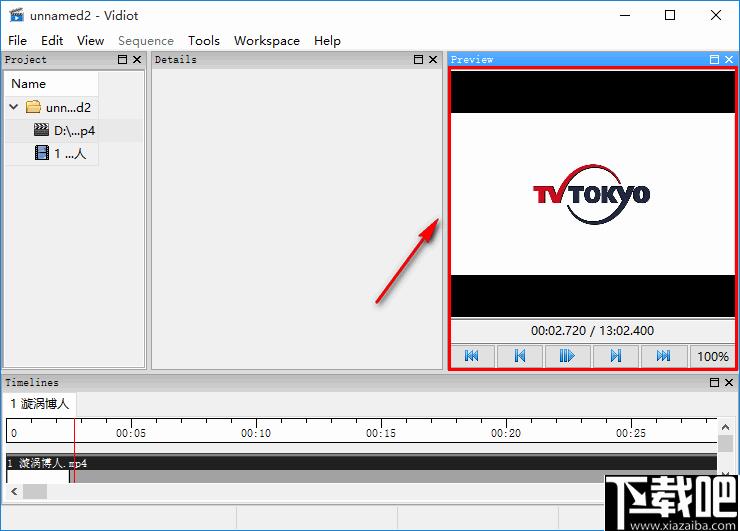Select the unn...d2 folder in the Project tree
740x531 pixels.
[68, 108]
